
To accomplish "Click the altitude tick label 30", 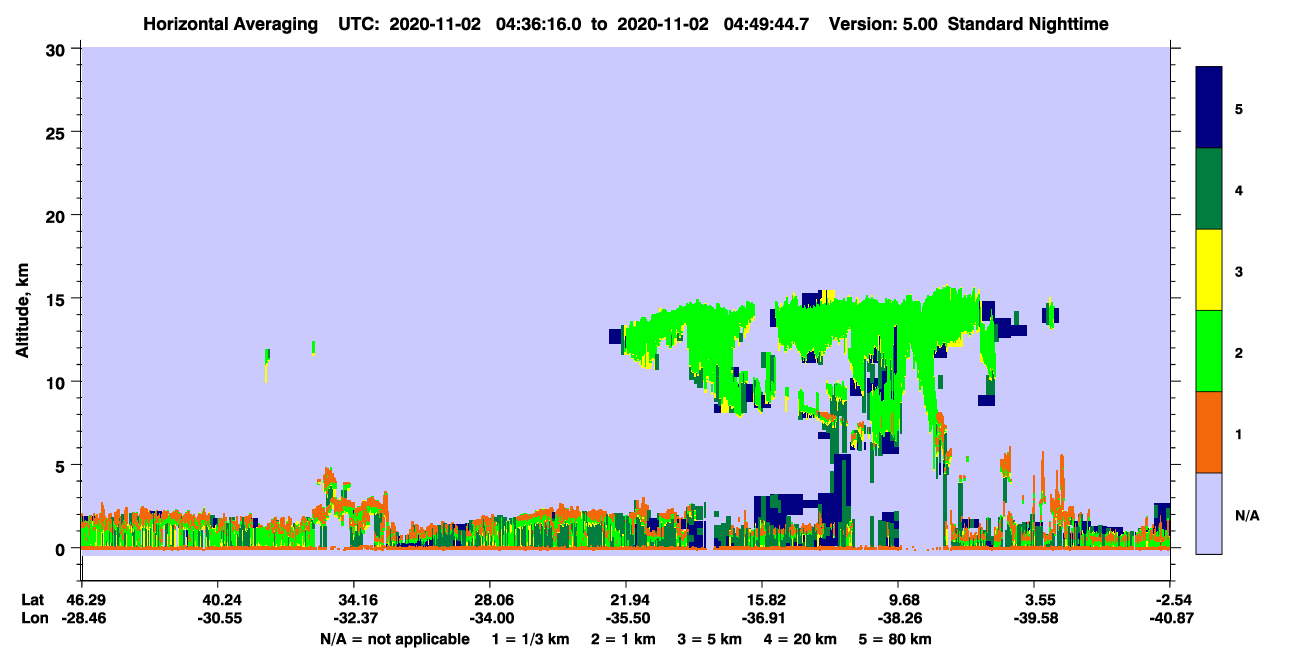I will coord(58,48).
